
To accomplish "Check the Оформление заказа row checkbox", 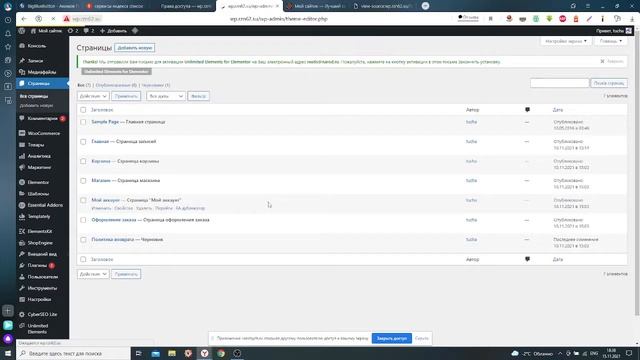I will (83, 220).
